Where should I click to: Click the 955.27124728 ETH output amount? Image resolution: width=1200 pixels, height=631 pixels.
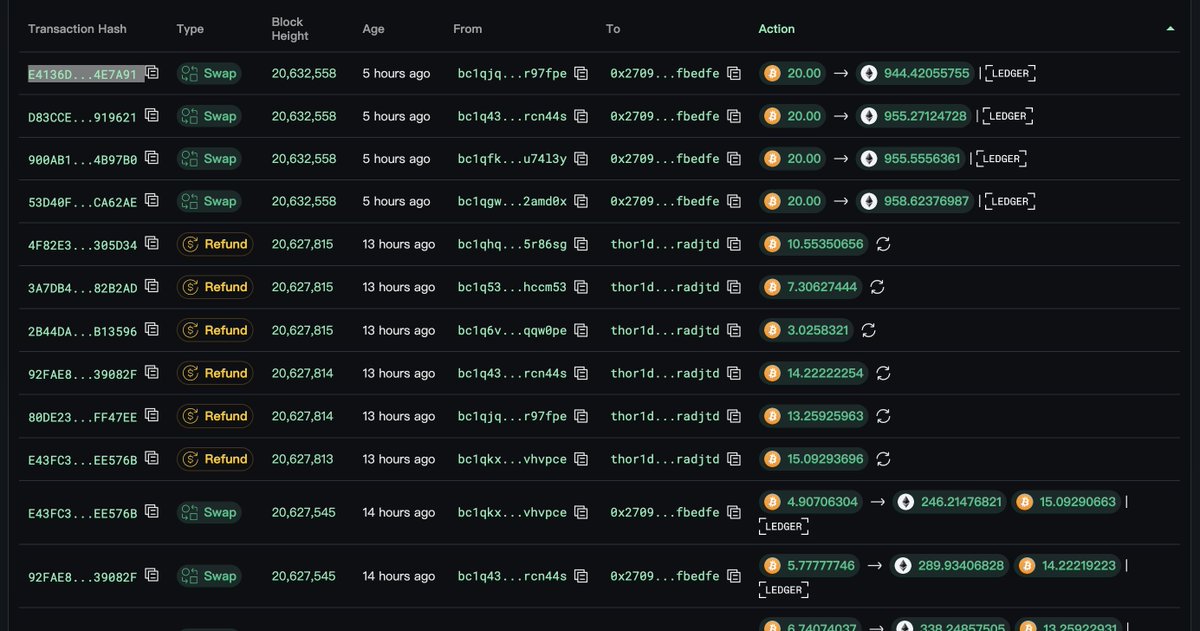tap(913, 116)
